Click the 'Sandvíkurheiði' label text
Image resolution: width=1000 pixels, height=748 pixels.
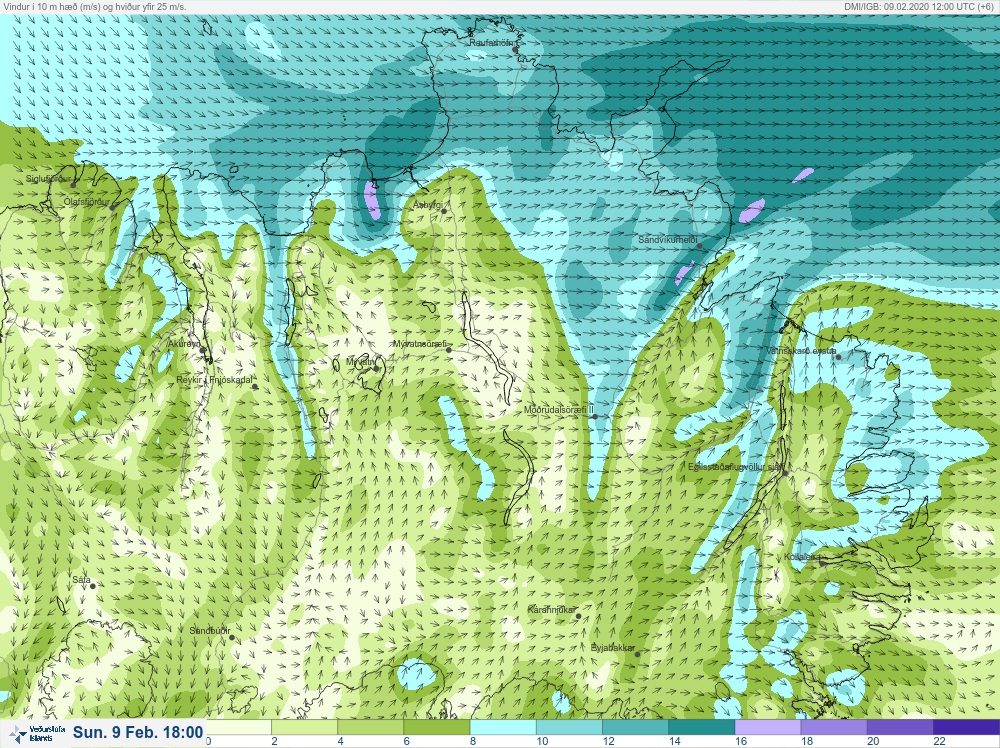(668, 240)
